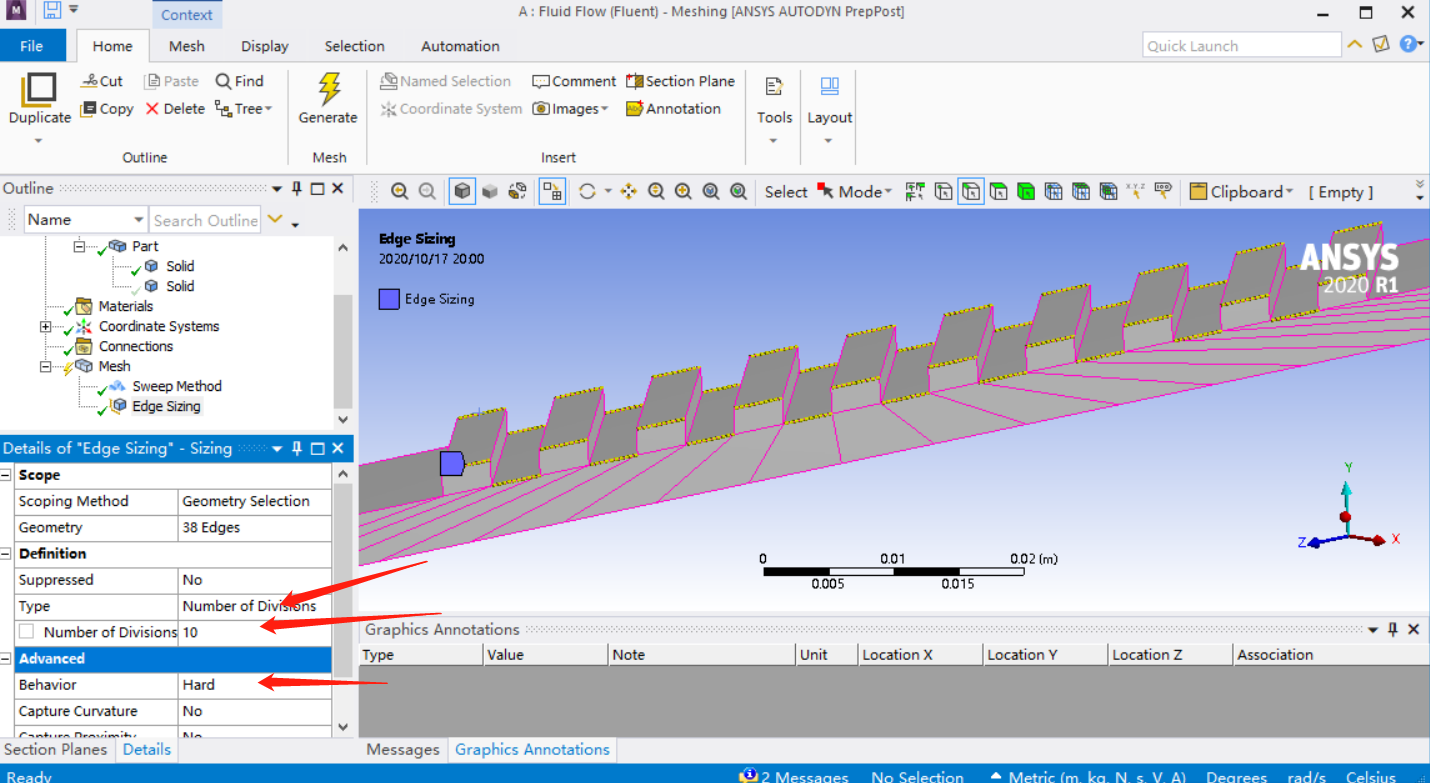Click the Search Outline field
Viewport: 1430px width, 784px height.
[x=205, y=220]
